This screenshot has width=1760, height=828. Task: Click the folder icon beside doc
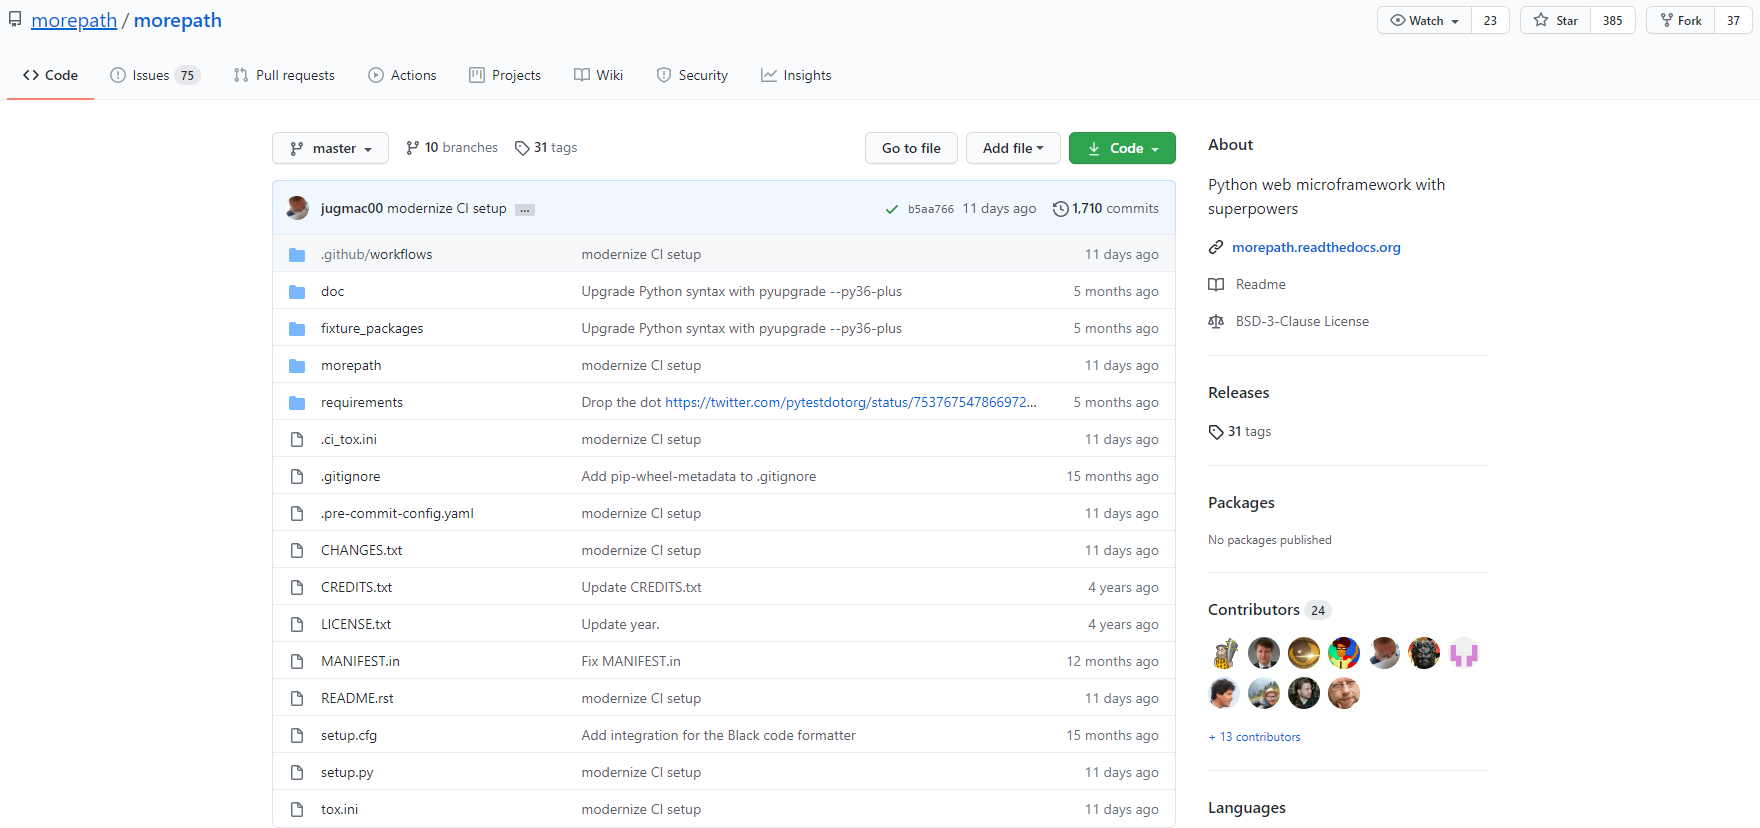click(x=297, y=292)
